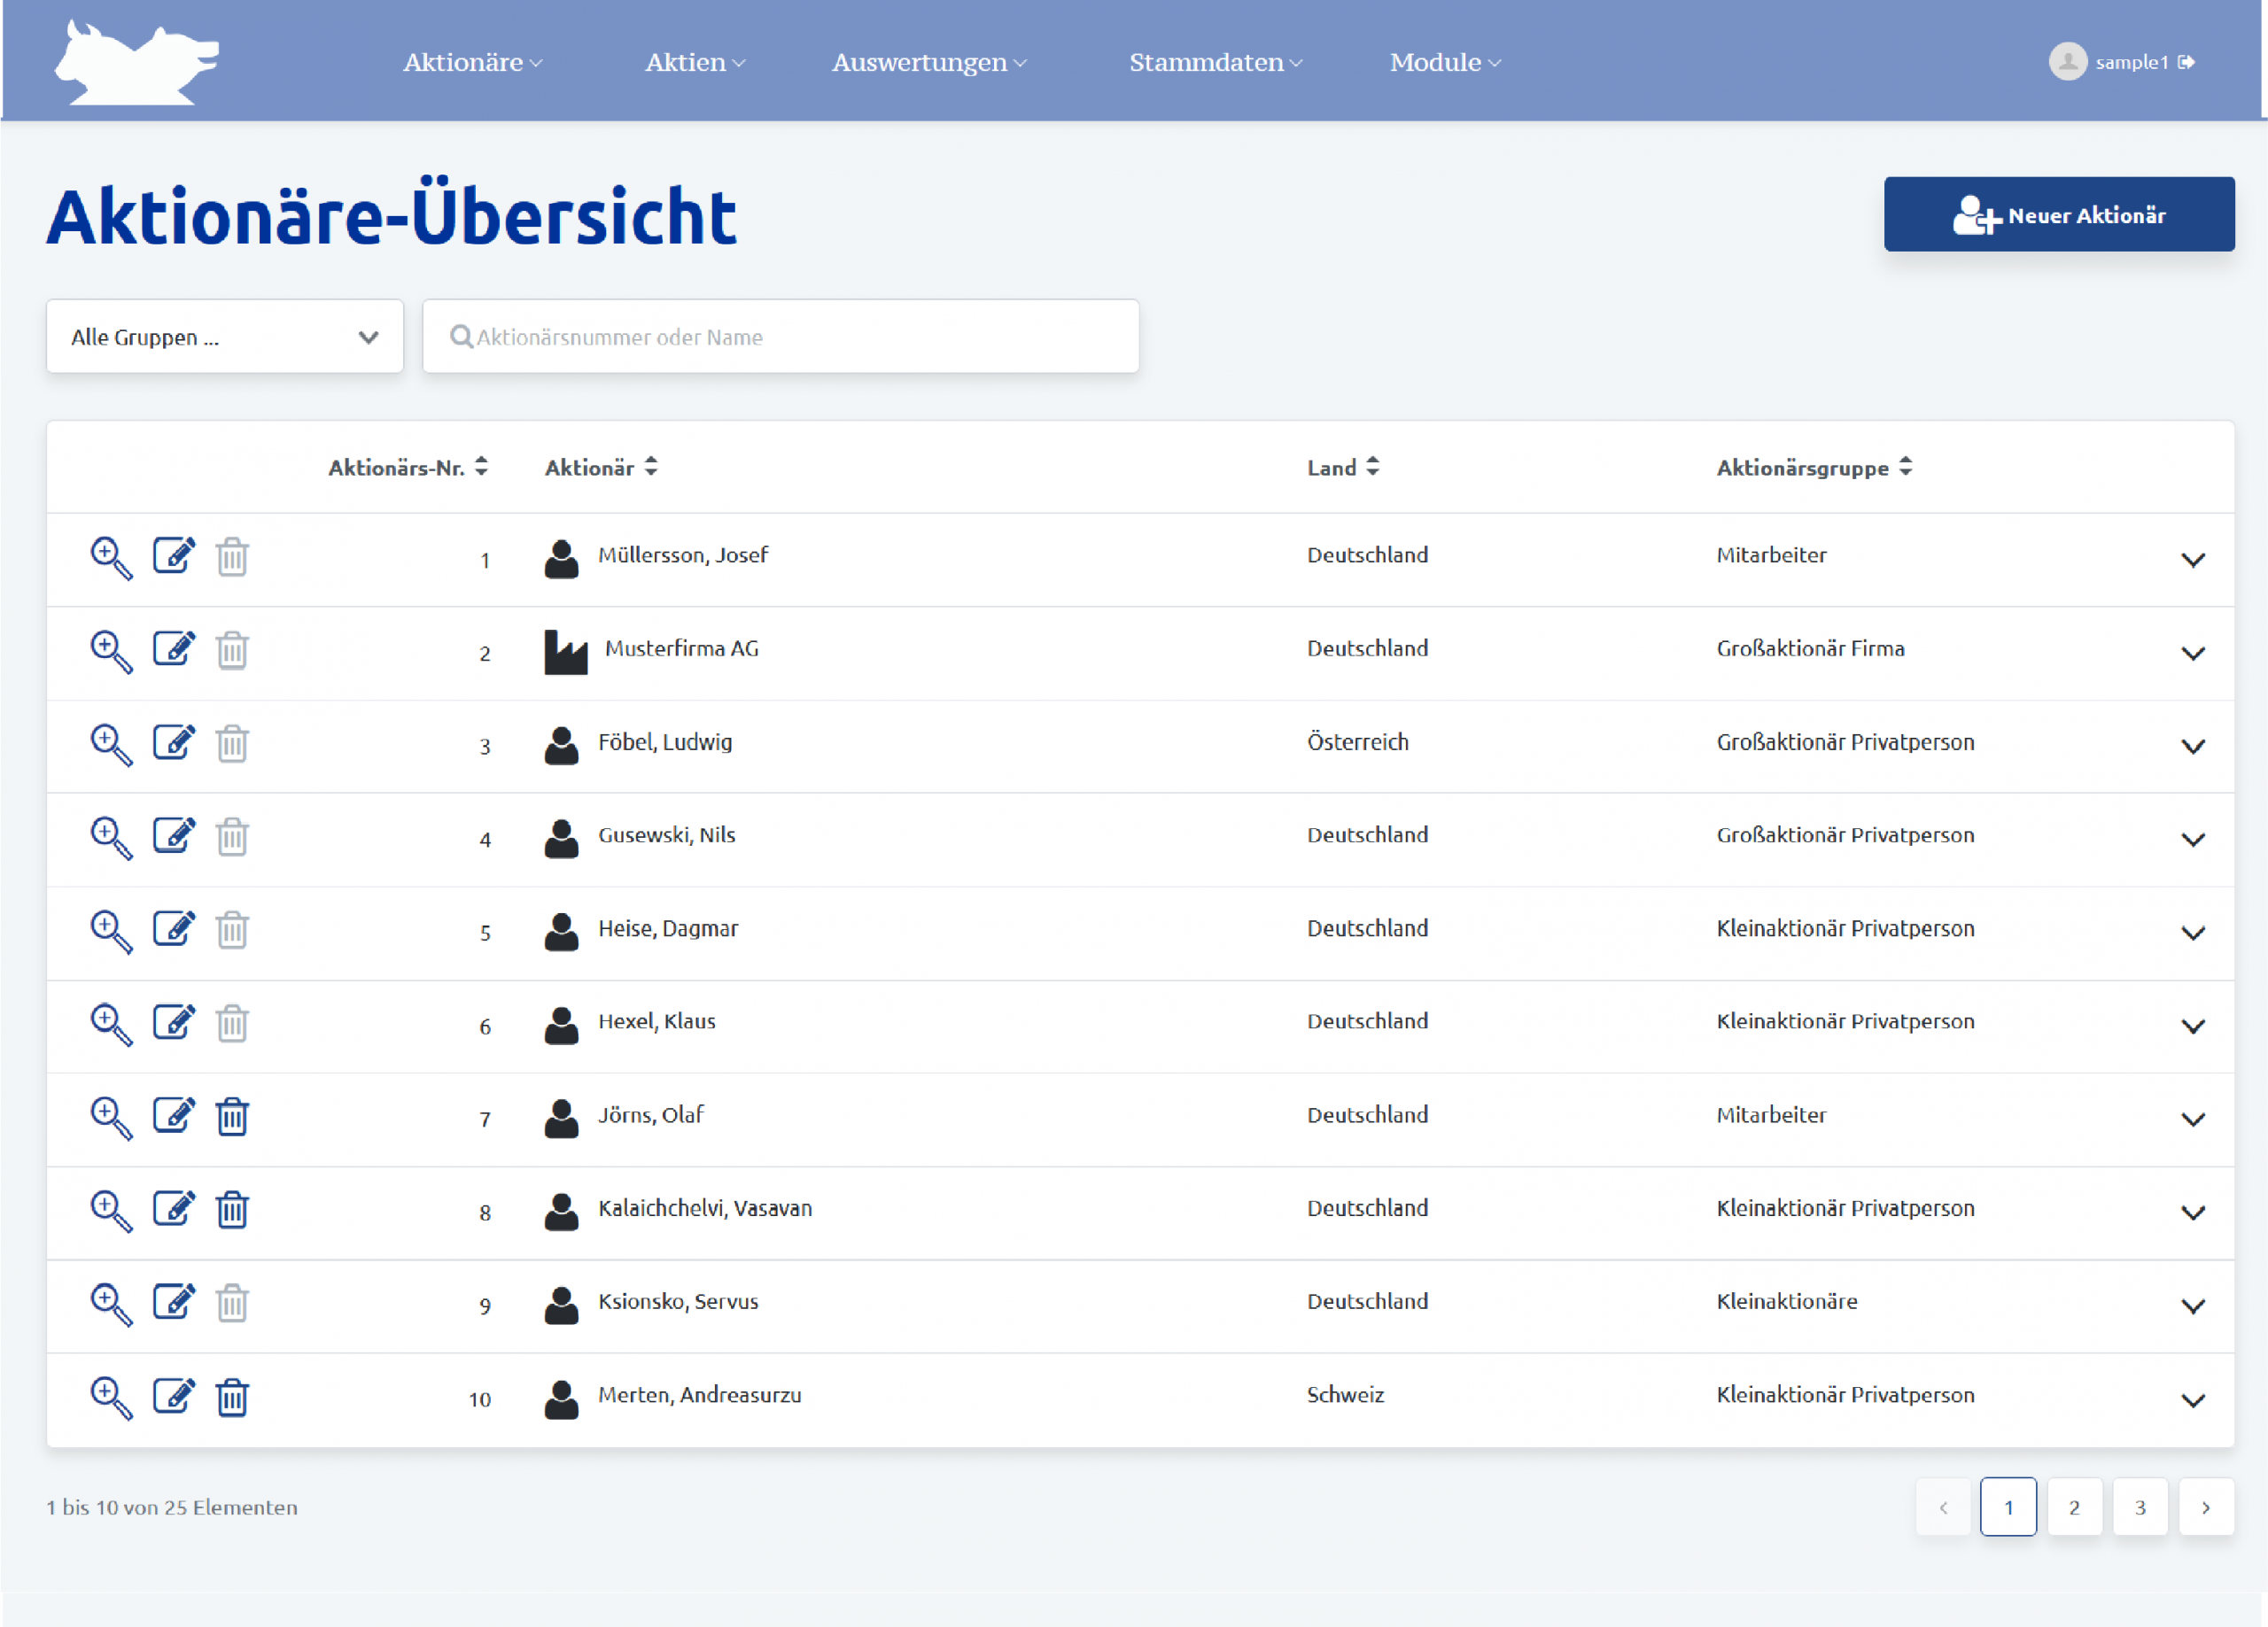Sort by Aktionärs-Nr. column
2268x1627 pixels.
click(x=408, y=467)
